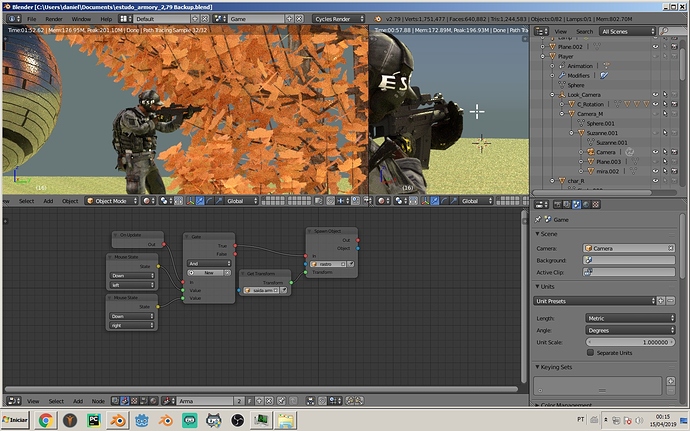Viewport: 690px width, 431px height.
Task: Open the File menu
Action: tap(32, 19)
